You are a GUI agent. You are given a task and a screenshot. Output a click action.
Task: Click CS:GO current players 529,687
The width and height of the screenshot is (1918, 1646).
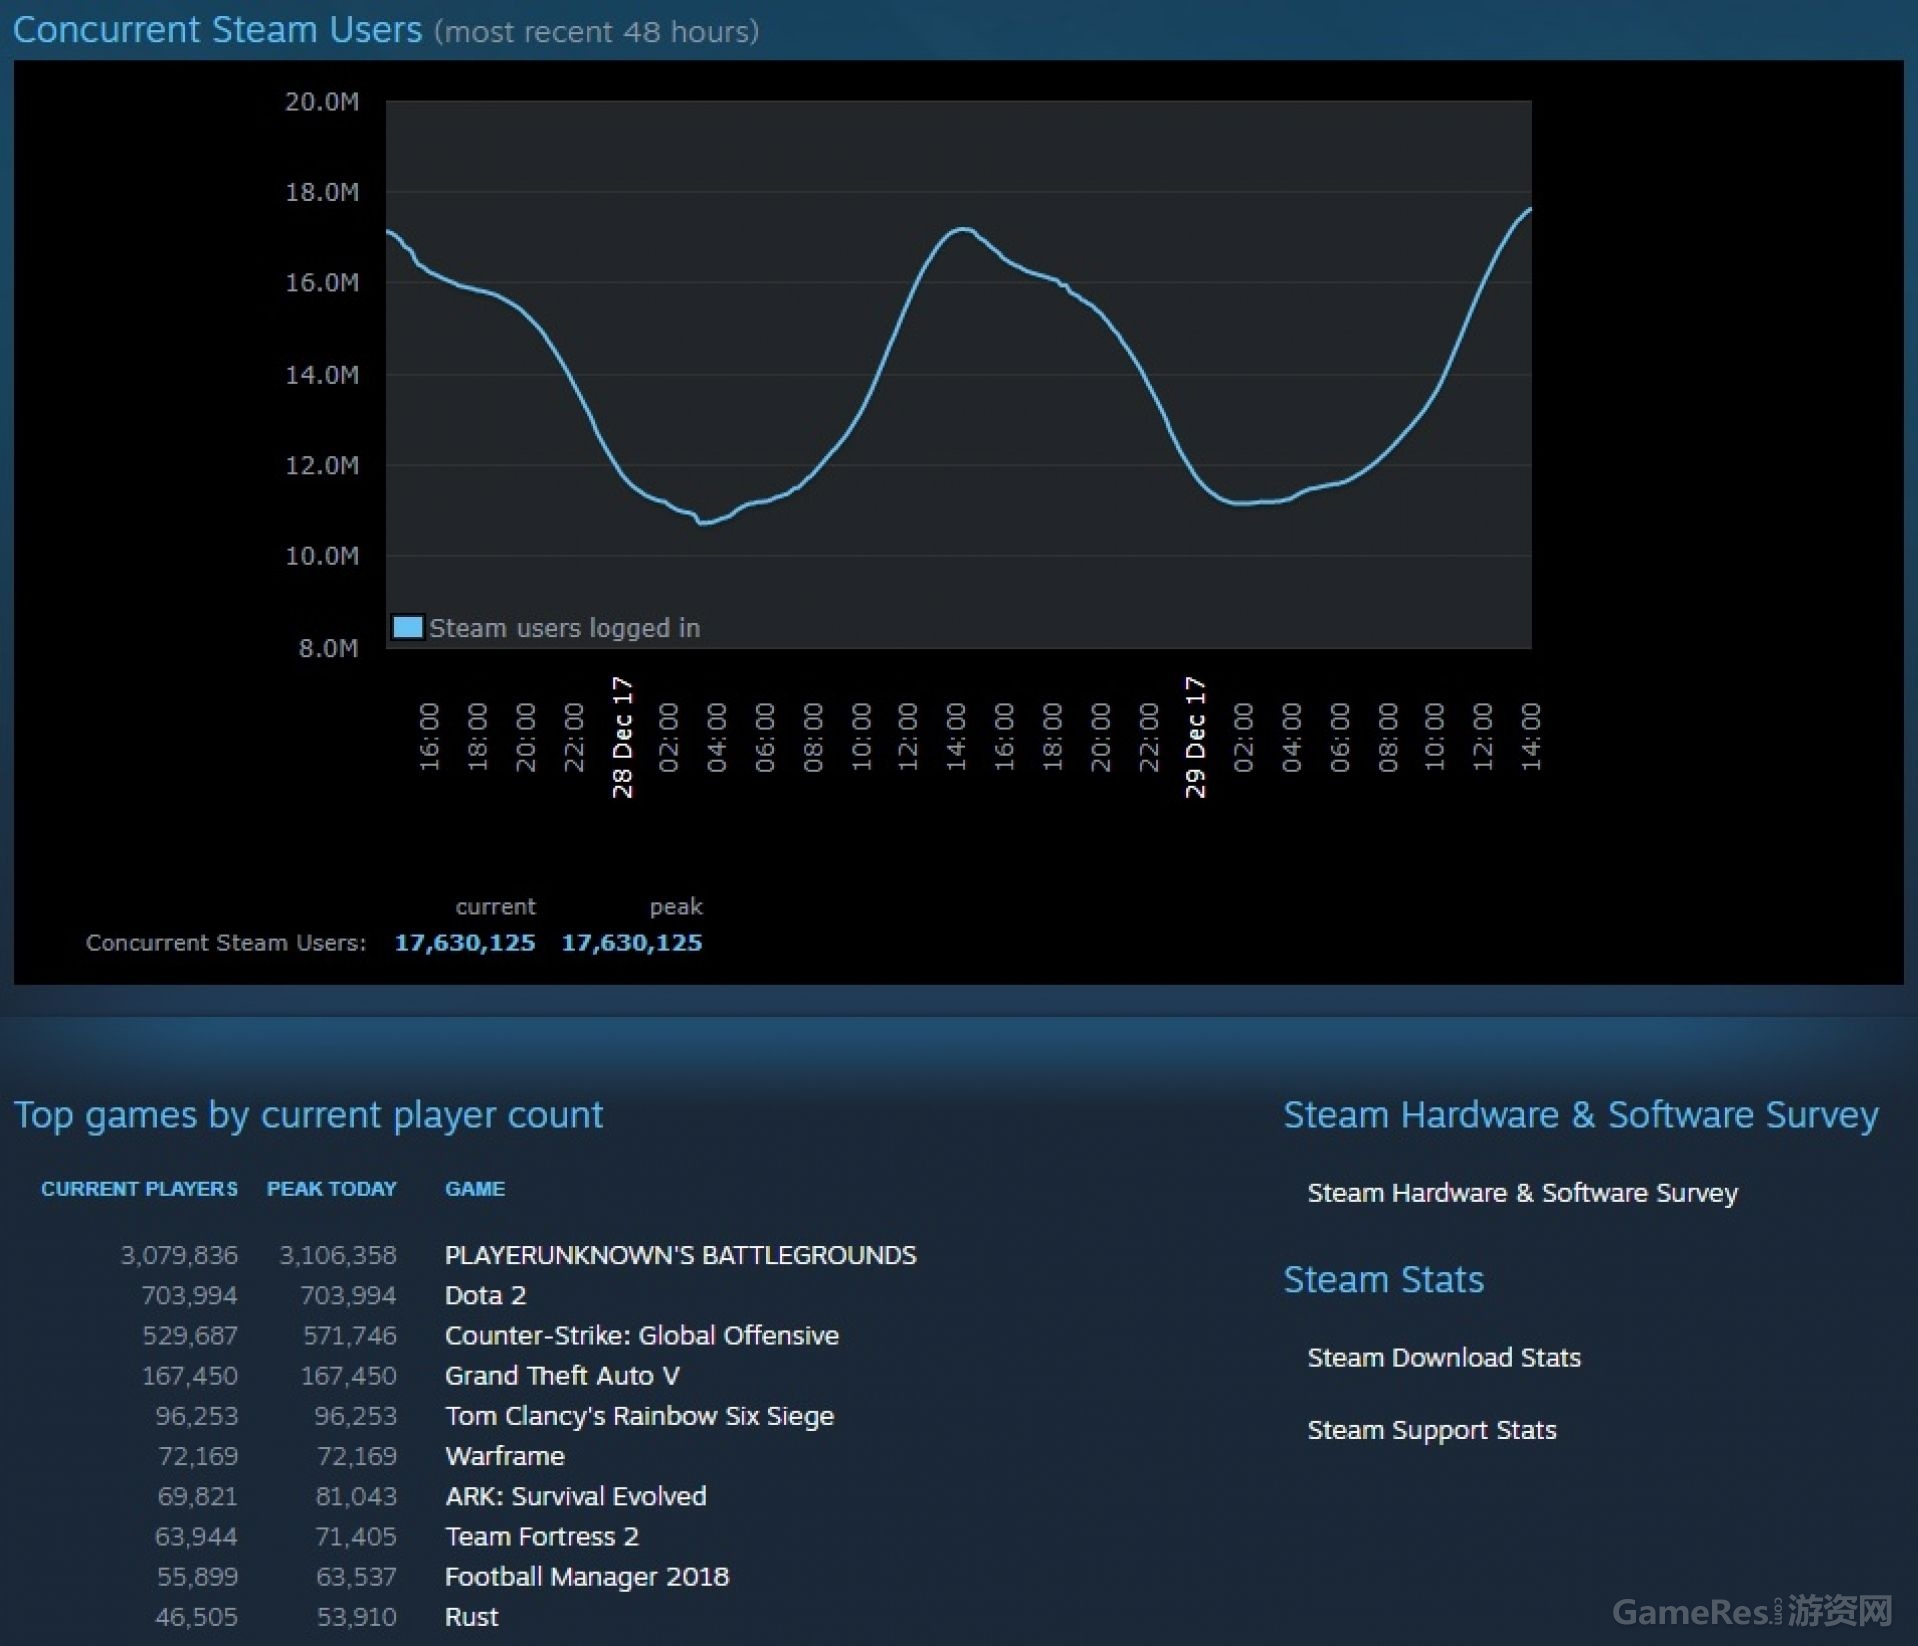click(x=190, y=1335)
